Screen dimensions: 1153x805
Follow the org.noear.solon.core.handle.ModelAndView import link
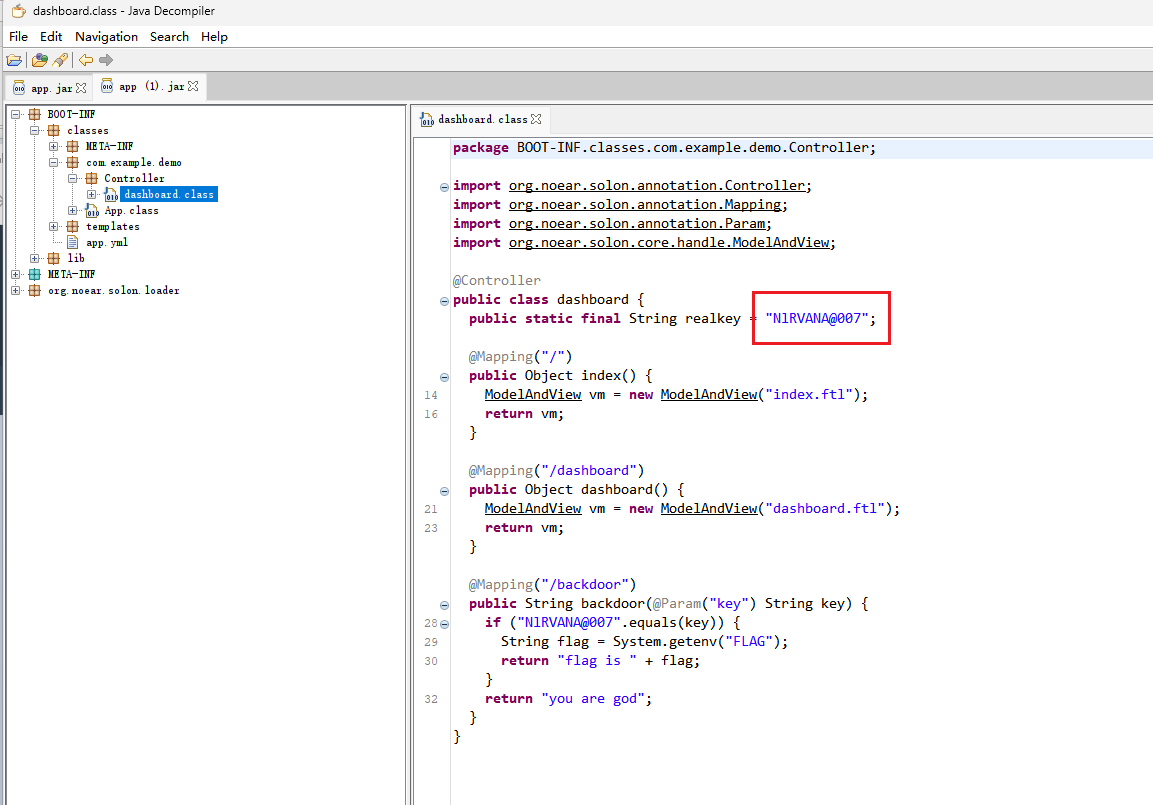coord(668,243)
